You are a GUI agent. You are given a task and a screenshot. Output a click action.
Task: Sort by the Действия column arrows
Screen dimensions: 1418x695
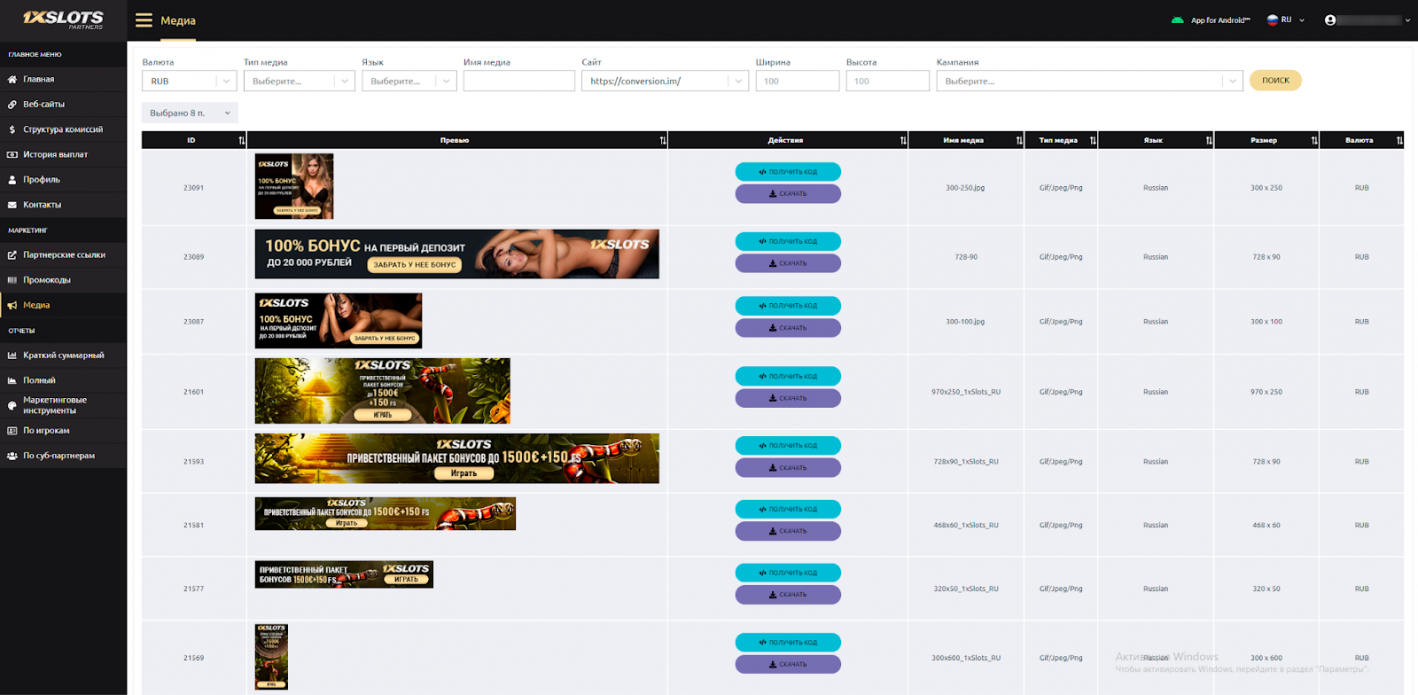pos(903,141)
